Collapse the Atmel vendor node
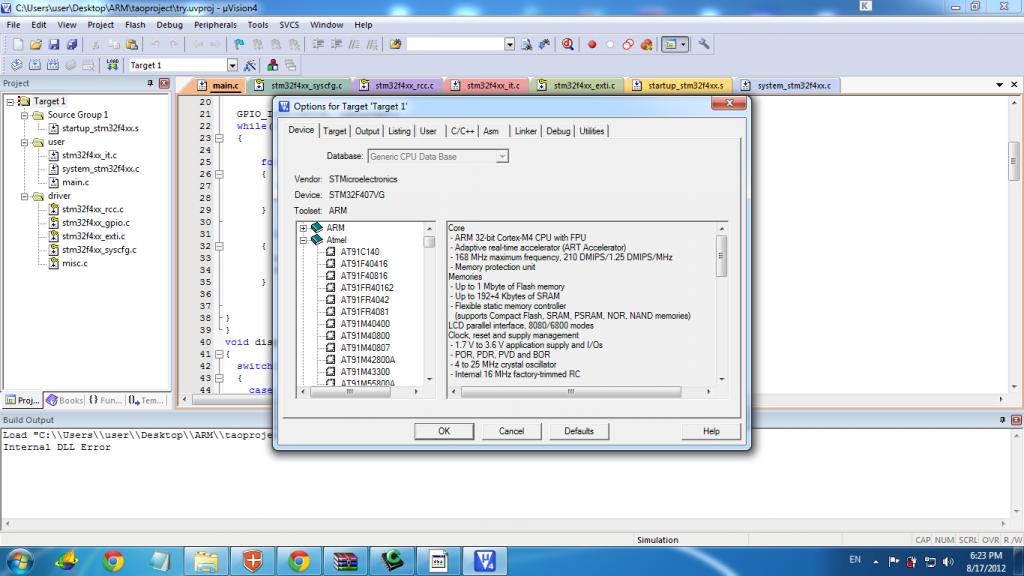Image resolution: width=1024 pixels, height=576 pixels. click(x=303, y=240)
